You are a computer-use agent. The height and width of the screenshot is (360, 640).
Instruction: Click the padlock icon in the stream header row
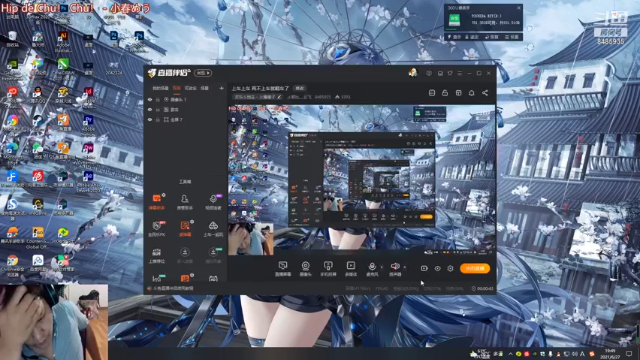(445, 93)
